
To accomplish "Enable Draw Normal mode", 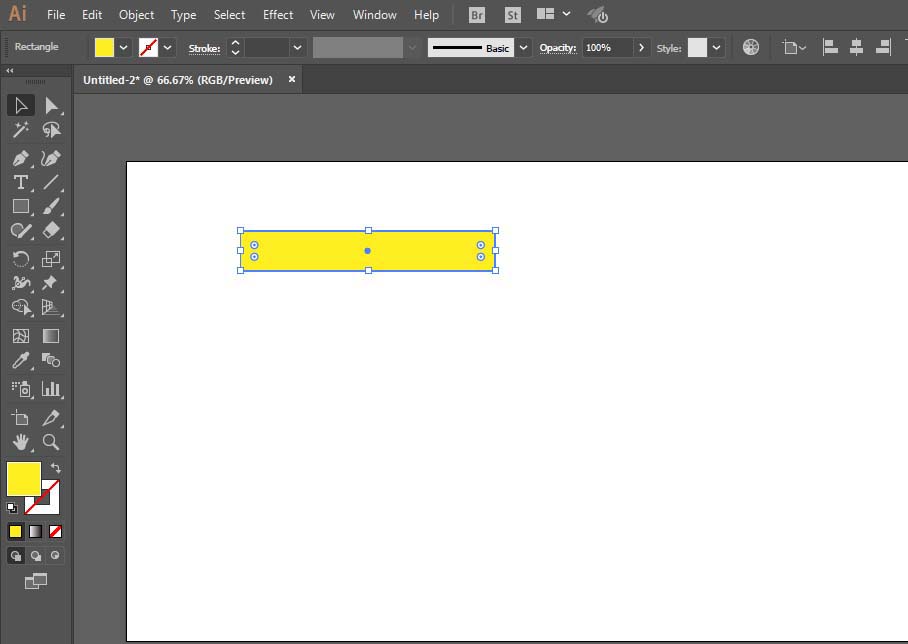I will click(16, 556).
